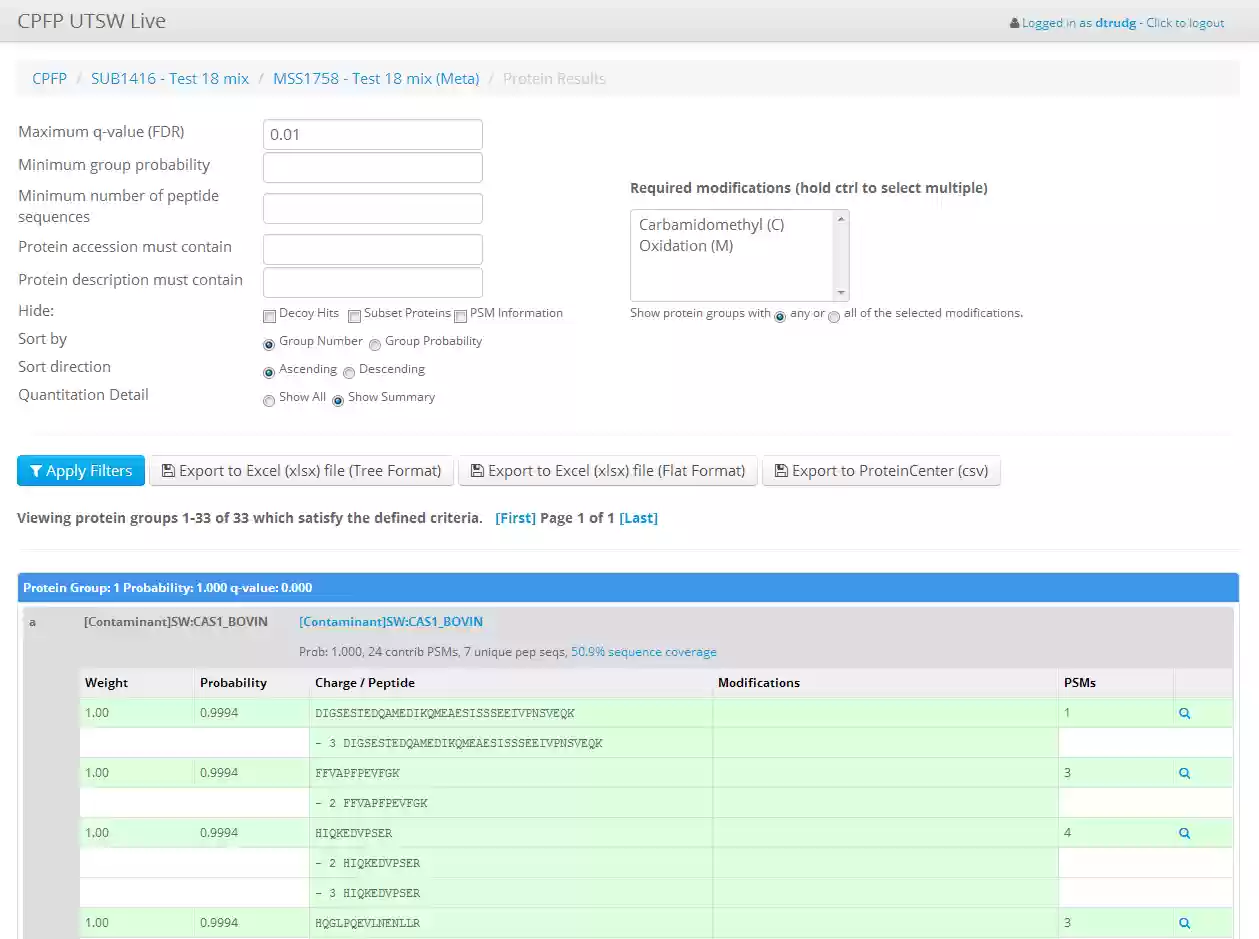
Task: Jump to [Last] page of results
Action: tap(639, 518)
